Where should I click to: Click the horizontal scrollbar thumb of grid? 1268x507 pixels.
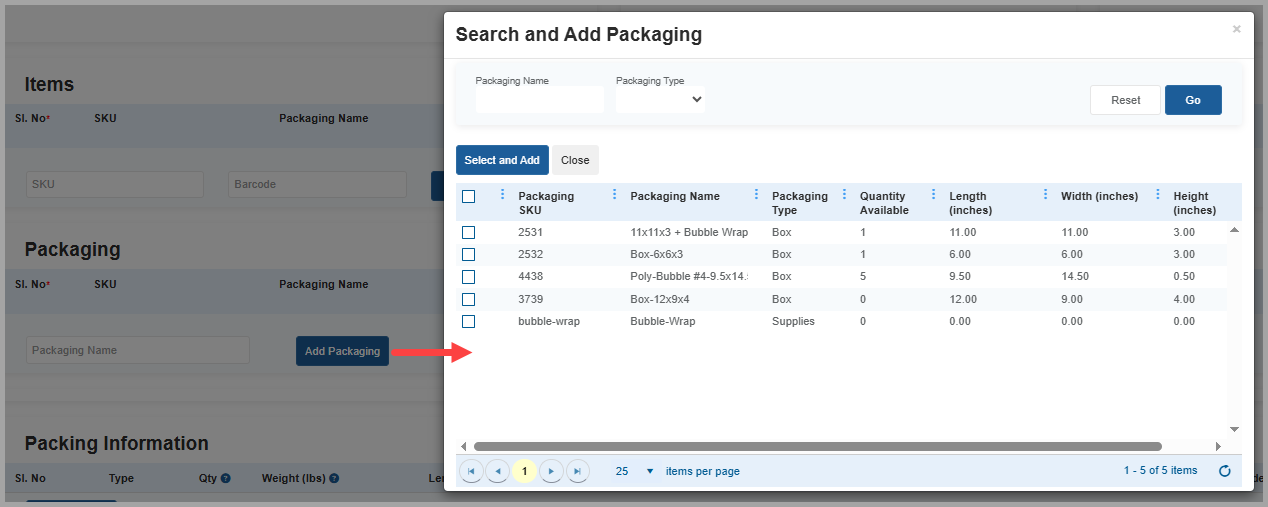tap(818, 446)
